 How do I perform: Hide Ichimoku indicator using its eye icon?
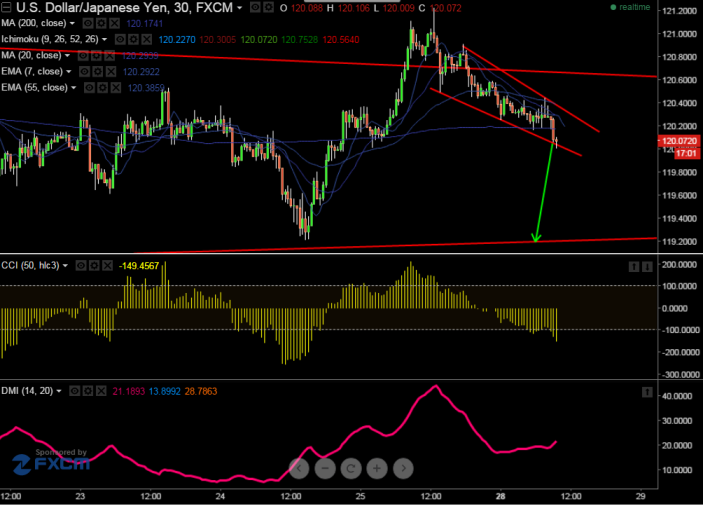point(120,39)
